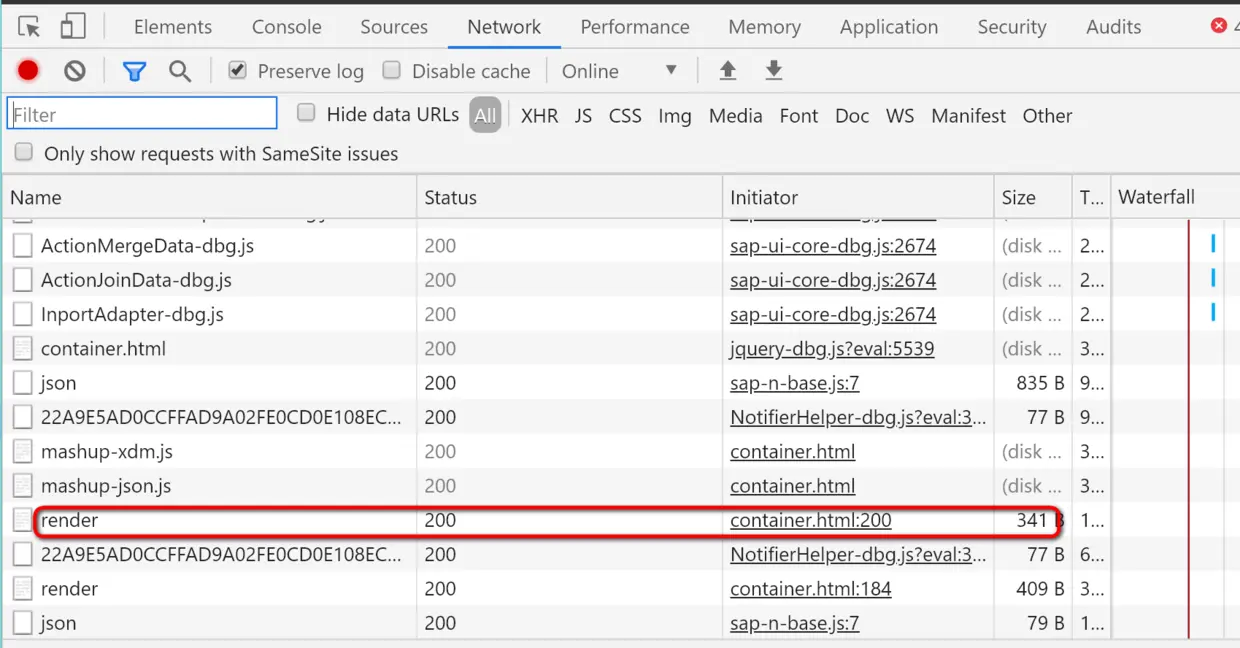Click the import HAR upload arrow icon

[x=728, y=70]
